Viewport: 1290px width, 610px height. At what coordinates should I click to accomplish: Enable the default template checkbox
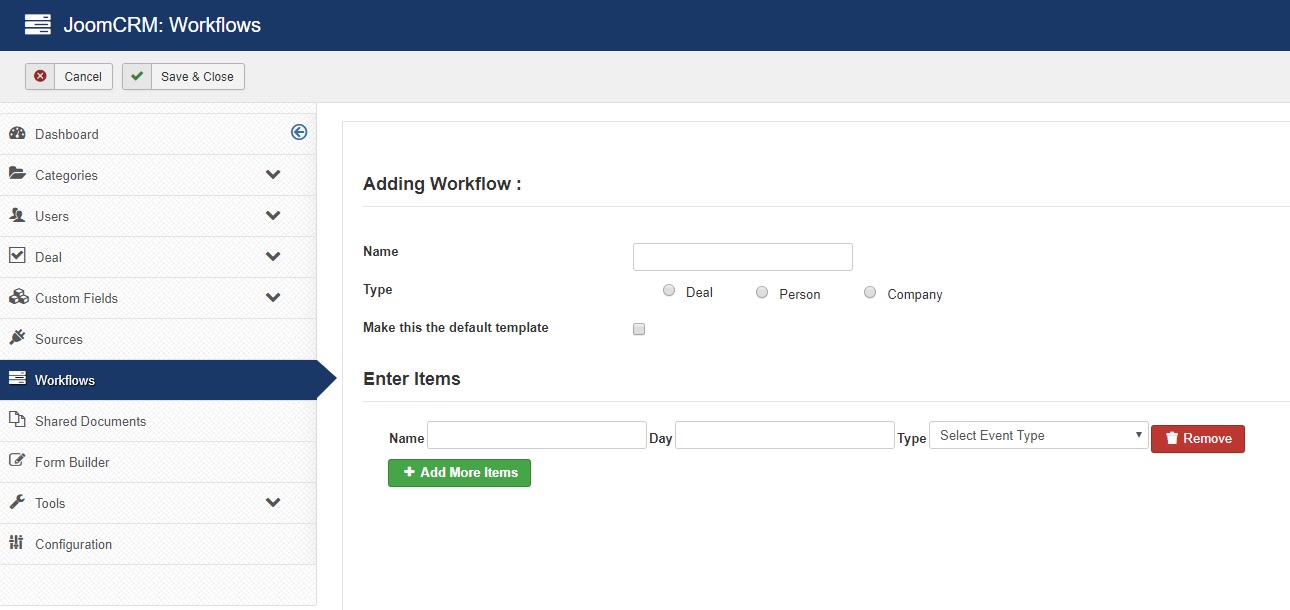pos(639,329)
